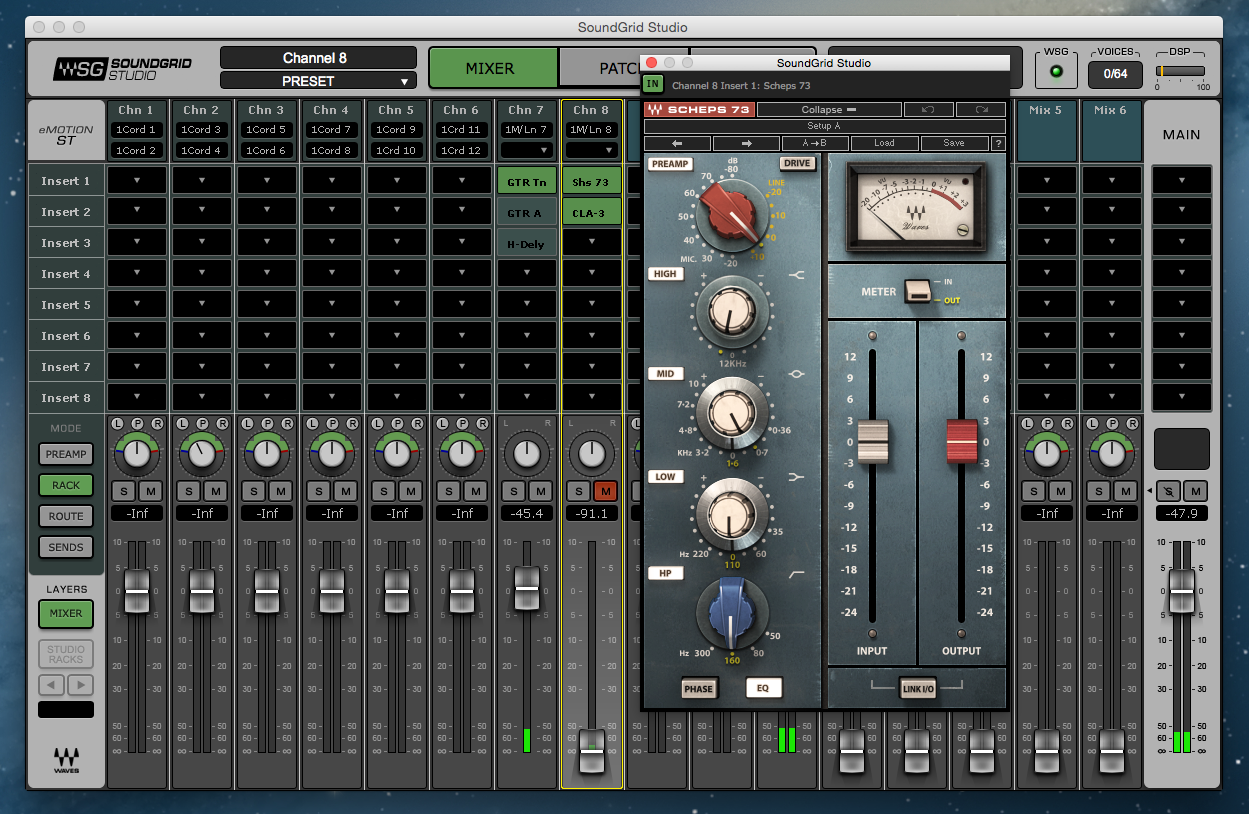Mute the MAIN output channel

(x=1195, y=491)
